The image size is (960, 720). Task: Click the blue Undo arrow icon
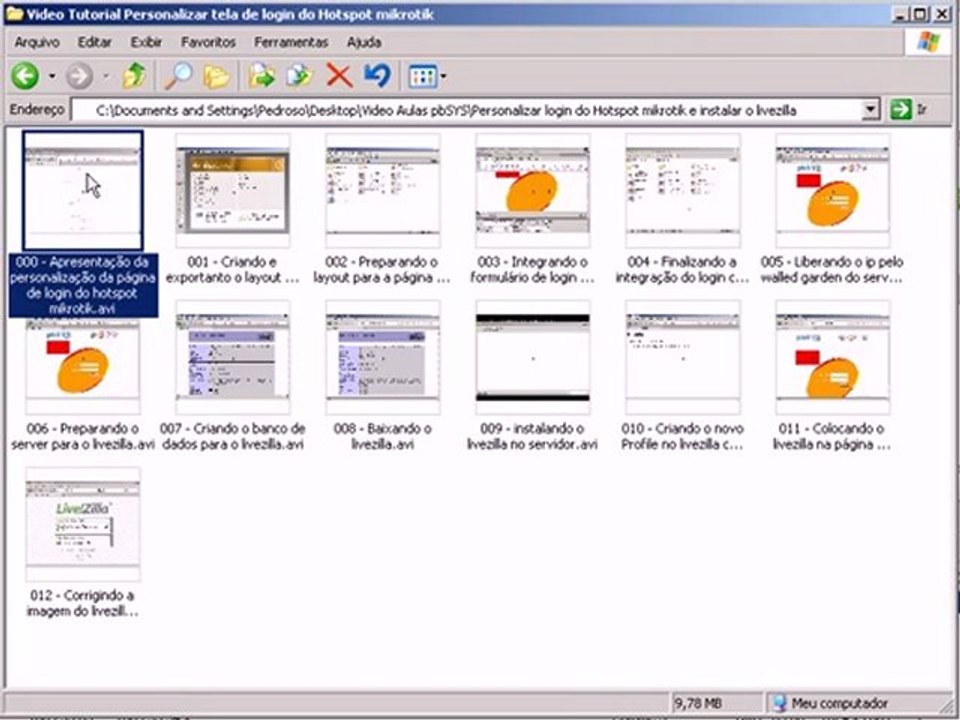click(x=377, y=75)
